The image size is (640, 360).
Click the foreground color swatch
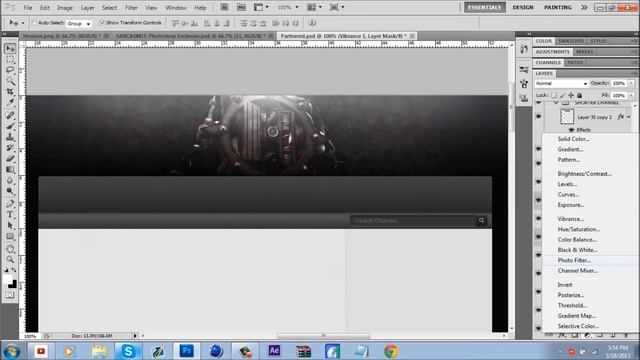pyautogui.click(x=8, y=279)
